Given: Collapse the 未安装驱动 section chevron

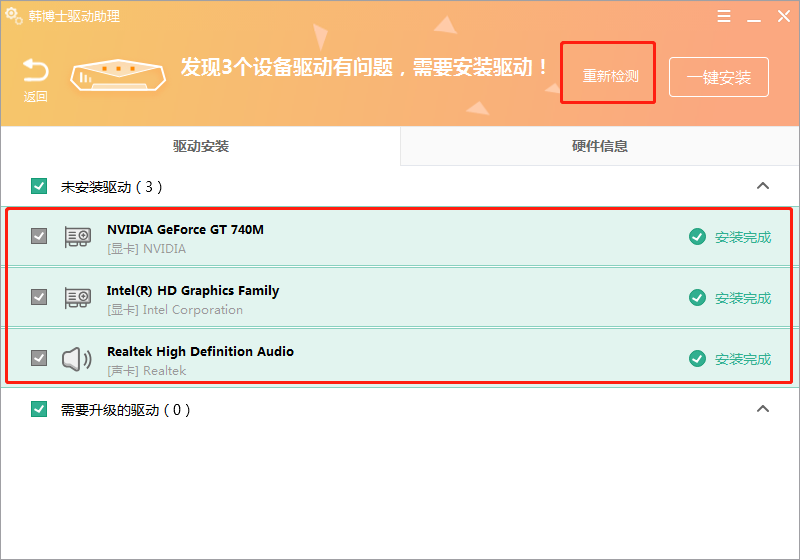Looking at the screenshot, I should coord(762,186).
